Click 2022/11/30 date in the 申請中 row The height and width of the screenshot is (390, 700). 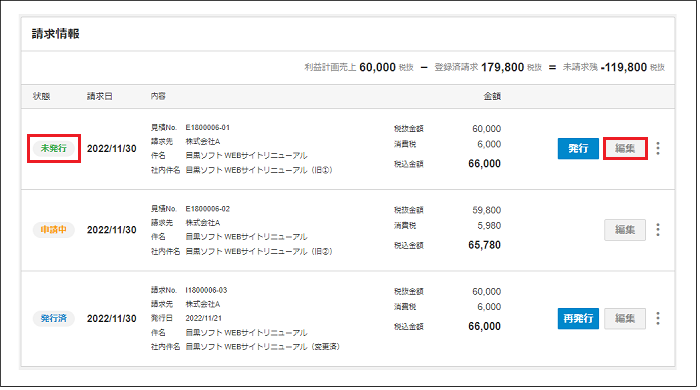pyautogui.click(x=112, y=230)
